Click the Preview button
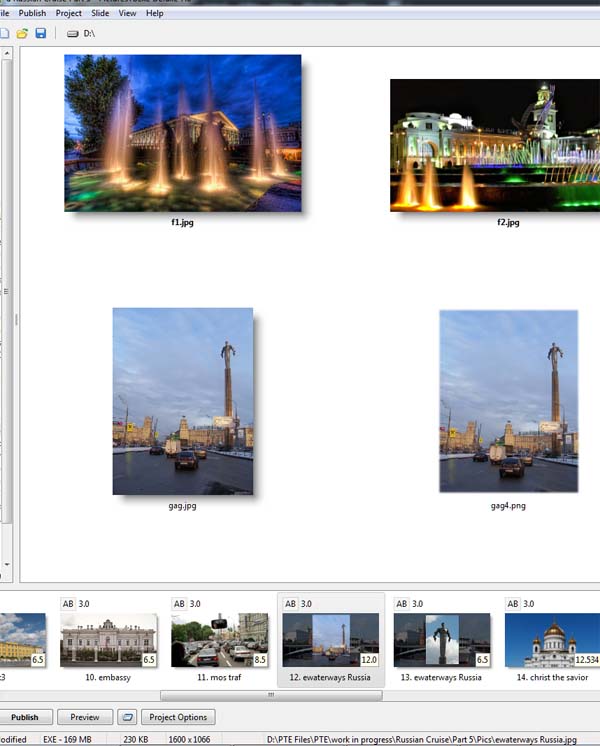 pyautogui.click(x=85, y=717)
